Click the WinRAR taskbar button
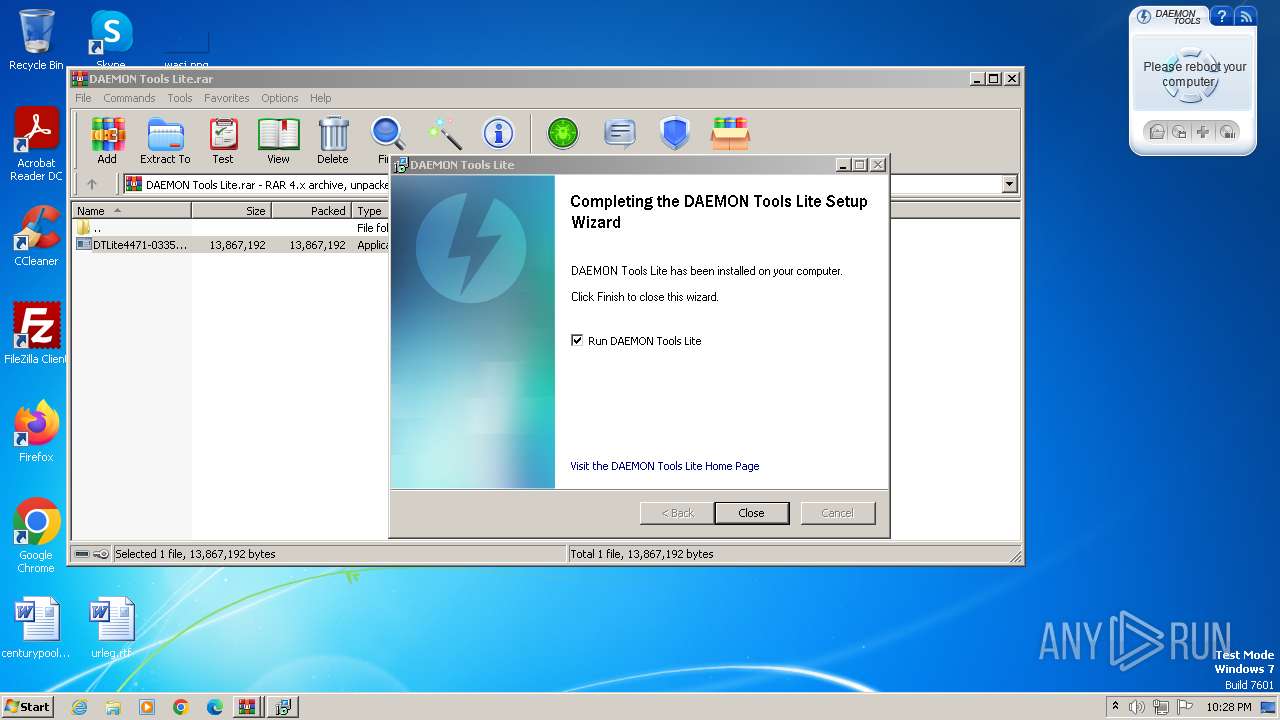1280x720 pixels. pyautogui.click(x=247, y=707)
